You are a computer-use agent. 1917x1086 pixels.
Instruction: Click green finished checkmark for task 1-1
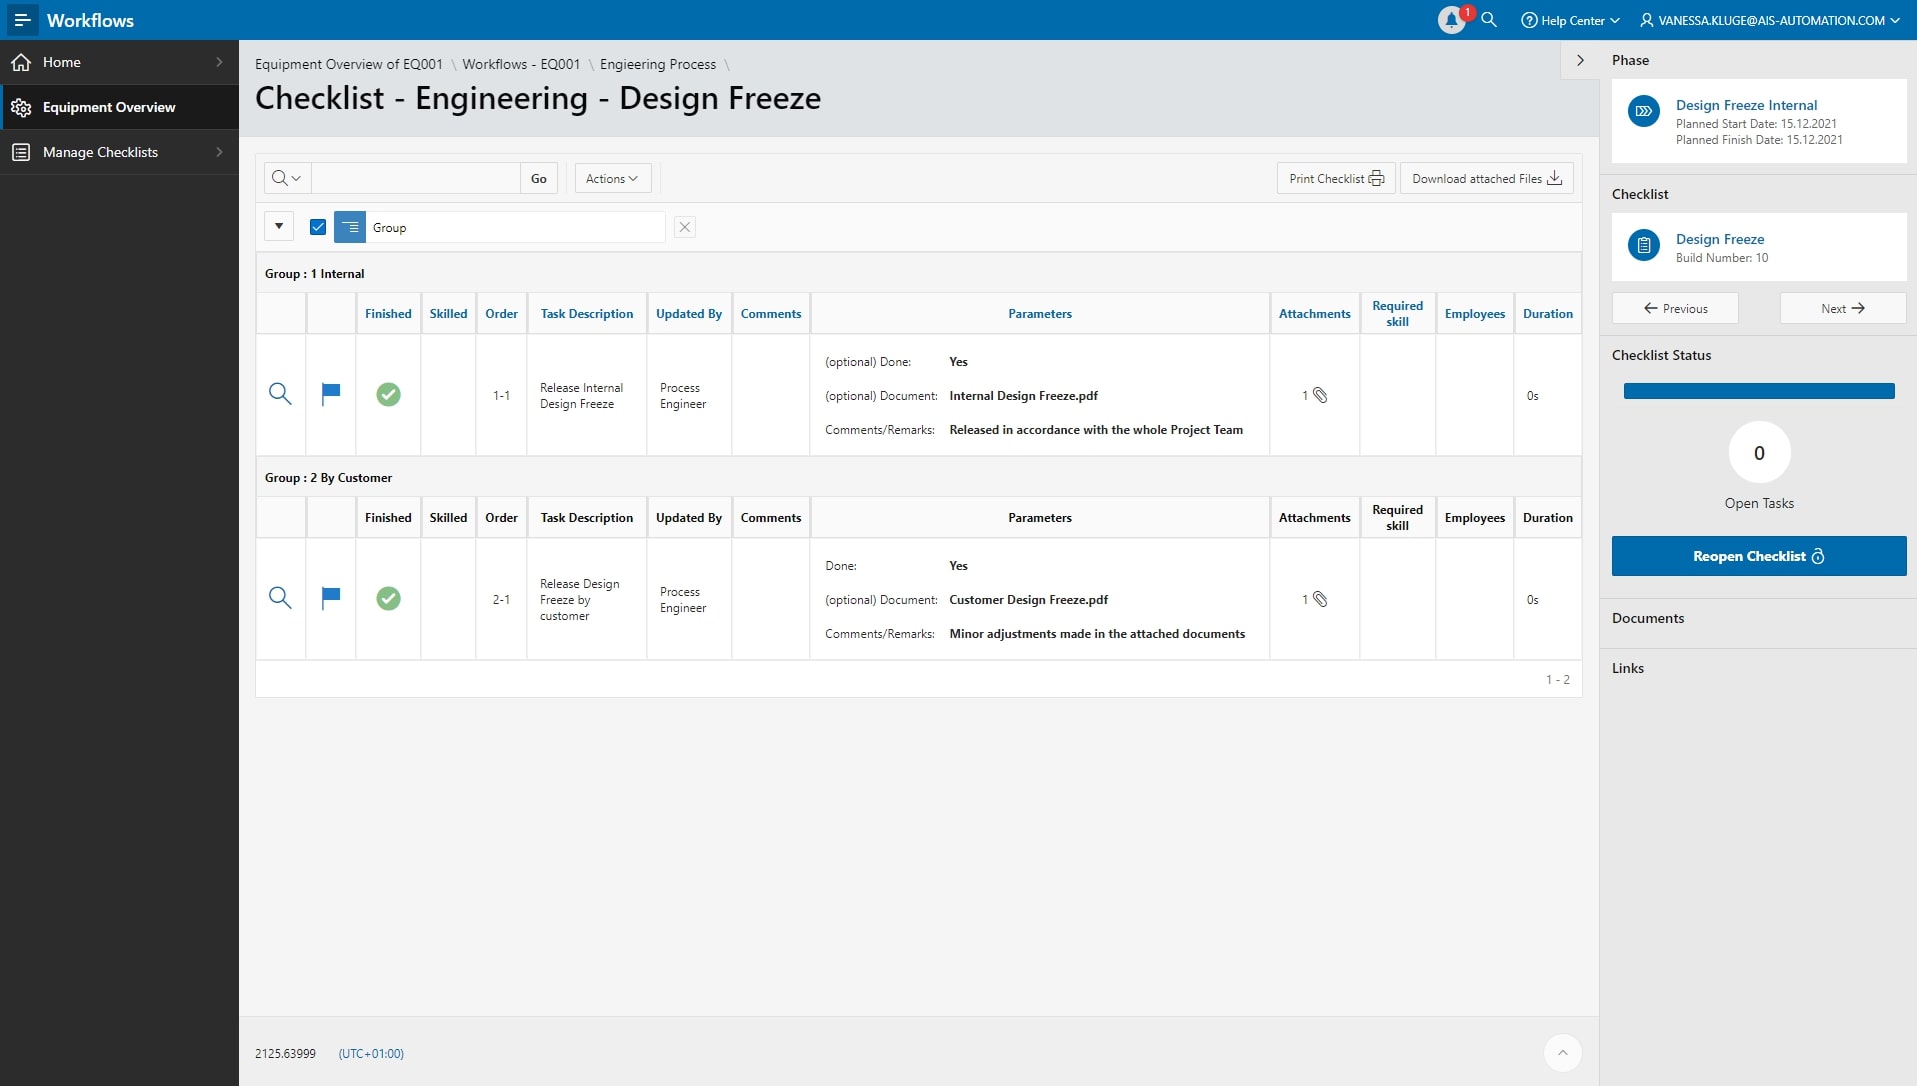pyautogui.click(x=388, y=395)
